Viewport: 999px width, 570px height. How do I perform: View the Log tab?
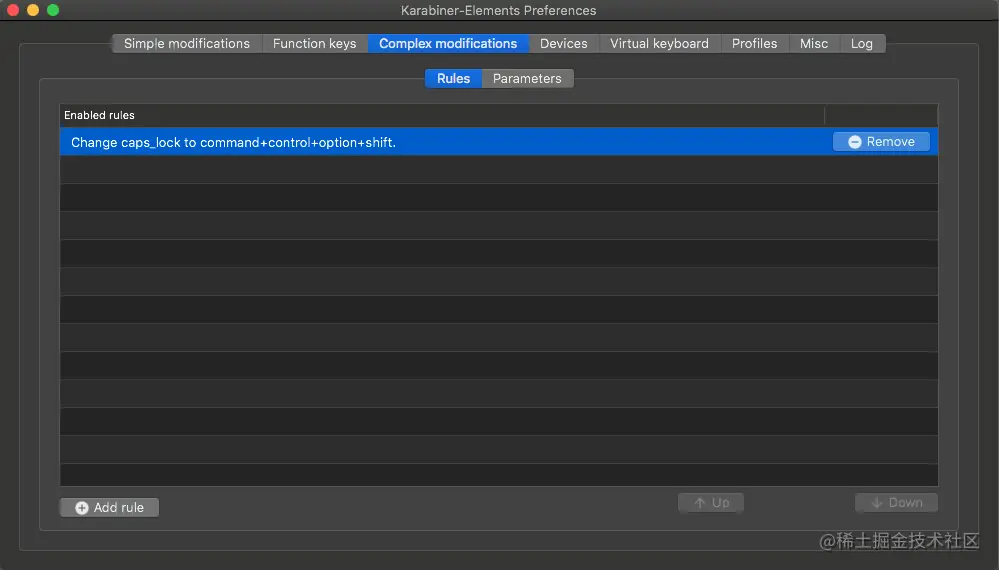[x=862, y=43]
